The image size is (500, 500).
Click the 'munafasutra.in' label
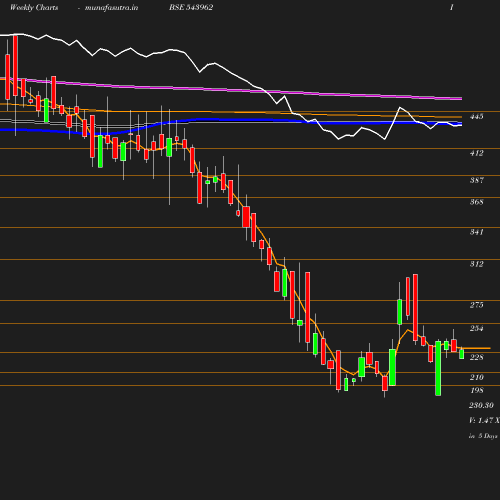point(111,8)
